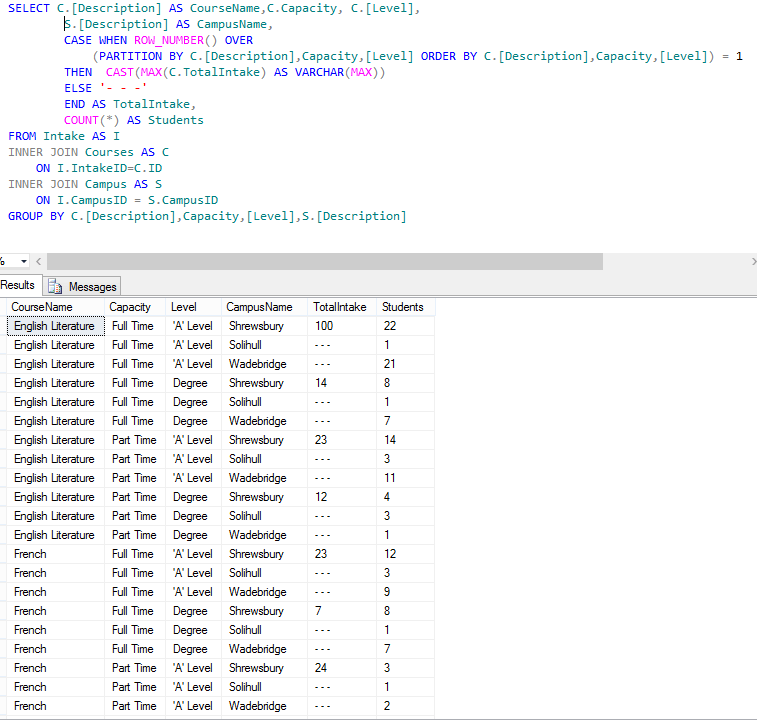Viewport: 757px width, 720px height.
Task: Click the first French CourseName cell
Action: click(30, 554)
